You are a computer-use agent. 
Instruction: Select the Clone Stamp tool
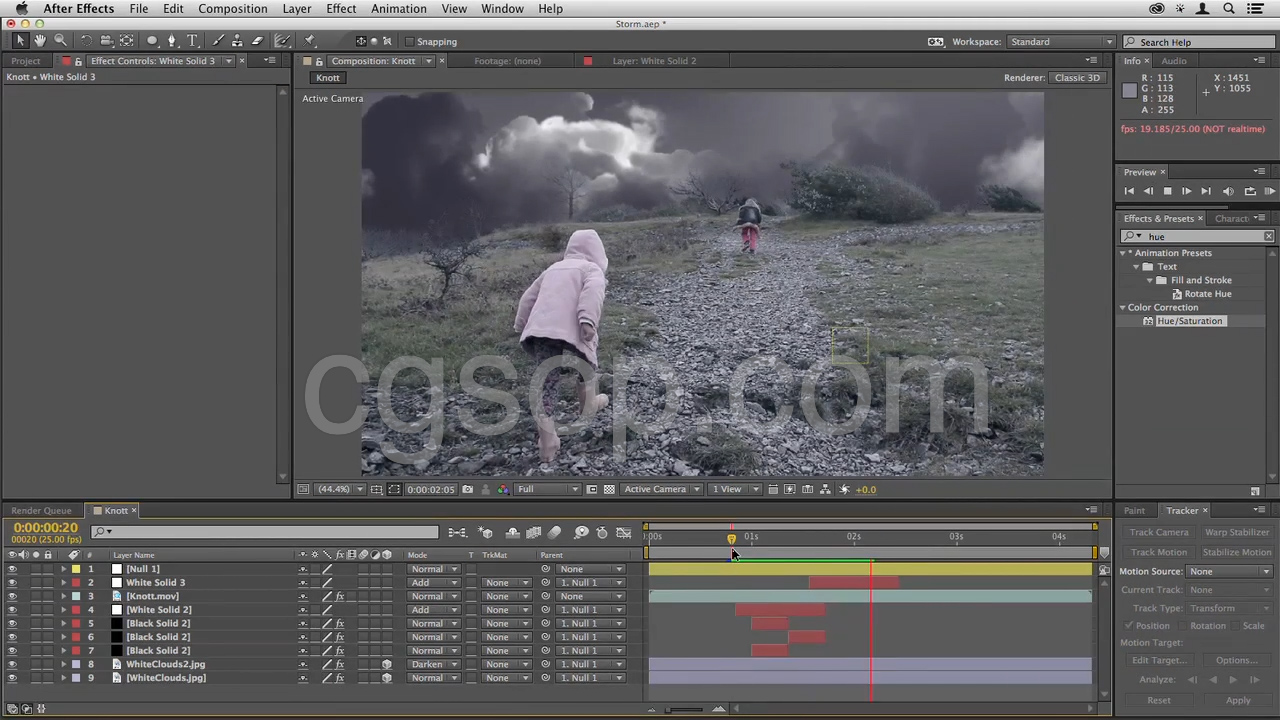(x=238, y=41)
